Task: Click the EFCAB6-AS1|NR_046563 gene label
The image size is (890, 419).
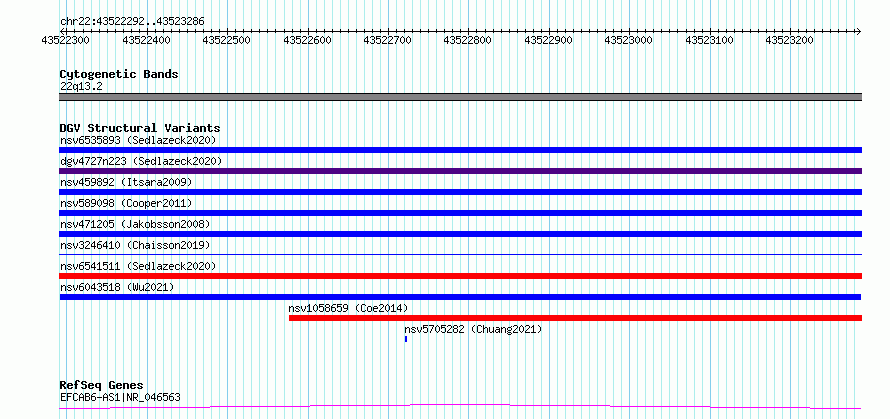Action: (120, 397)
